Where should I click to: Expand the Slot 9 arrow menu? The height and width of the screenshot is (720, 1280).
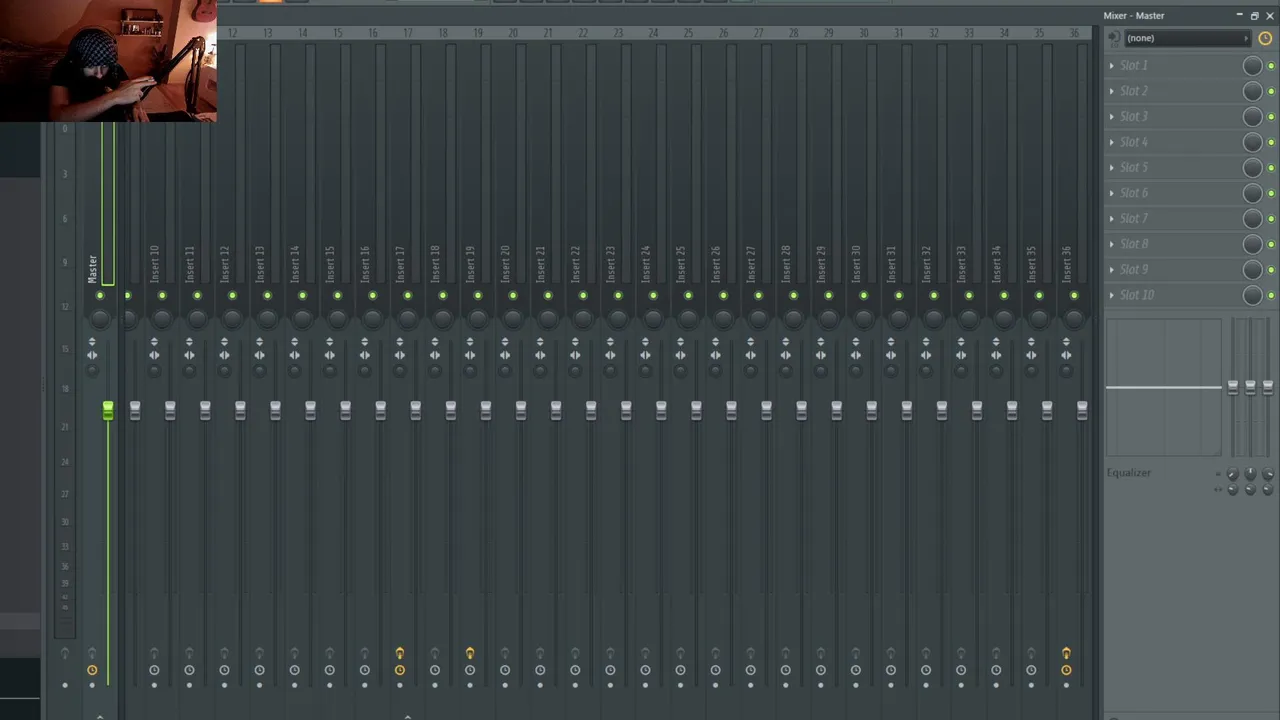click(1111, 269)
